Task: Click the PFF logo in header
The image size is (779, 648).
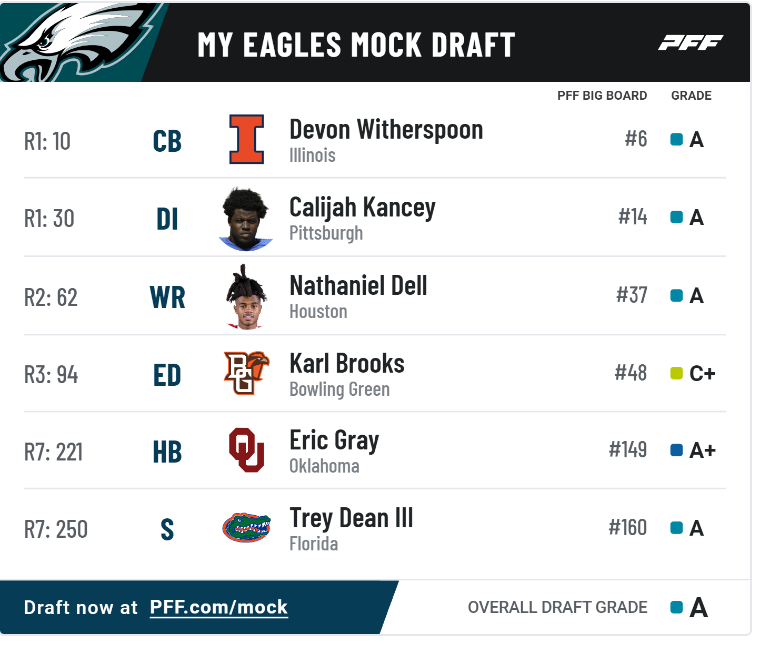Action: 690,43
